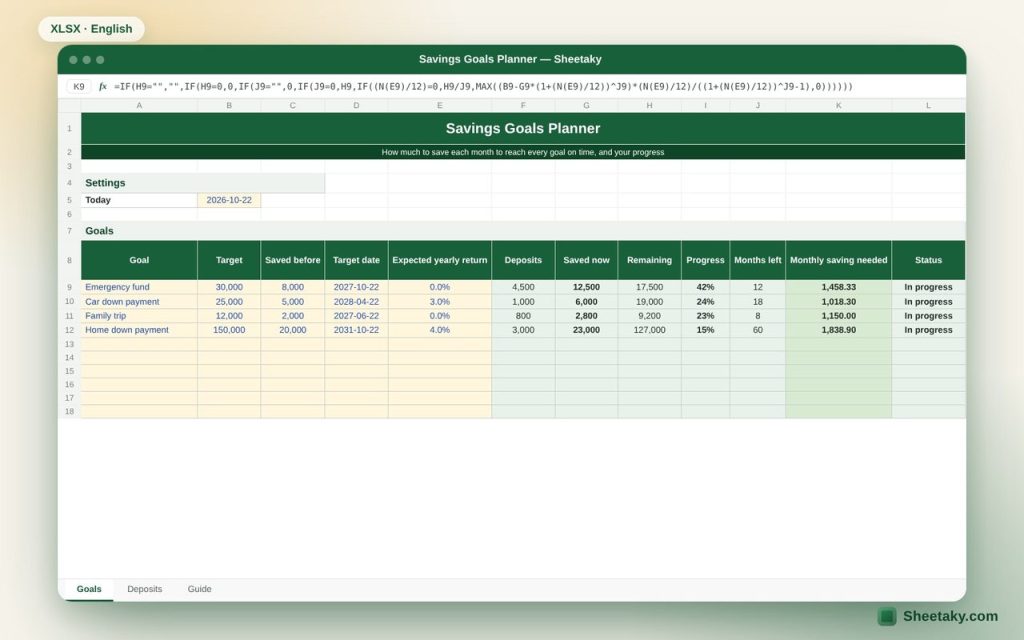Select the 12,500 saved now cell
This screenshot has width=1024, height=640.
click(586, 287)
